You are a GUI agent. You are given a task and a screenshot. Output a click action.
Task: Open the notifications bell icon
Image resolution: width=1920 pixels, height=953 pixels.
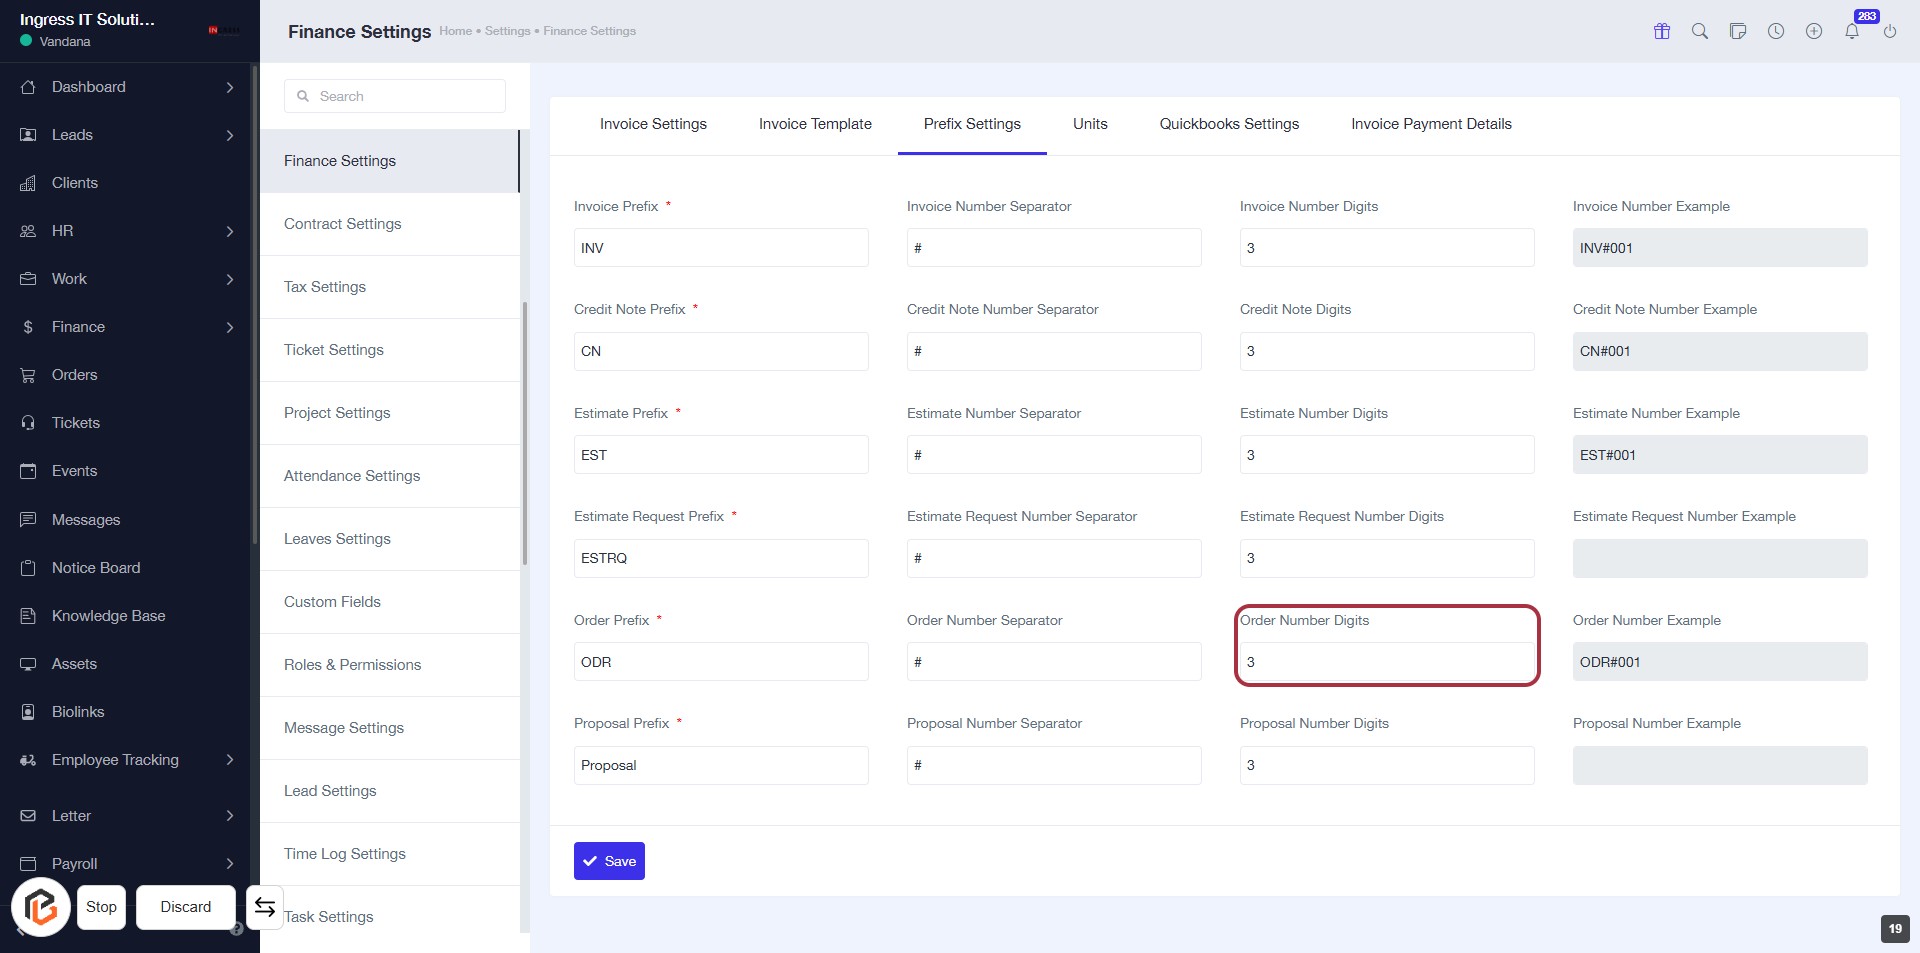coord(1852,31)
